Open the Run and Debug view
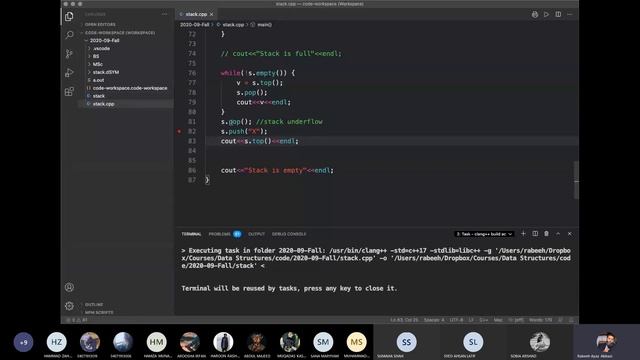Image resolution: width=640 pixels, height=360 pixels. tap(69, 73)
